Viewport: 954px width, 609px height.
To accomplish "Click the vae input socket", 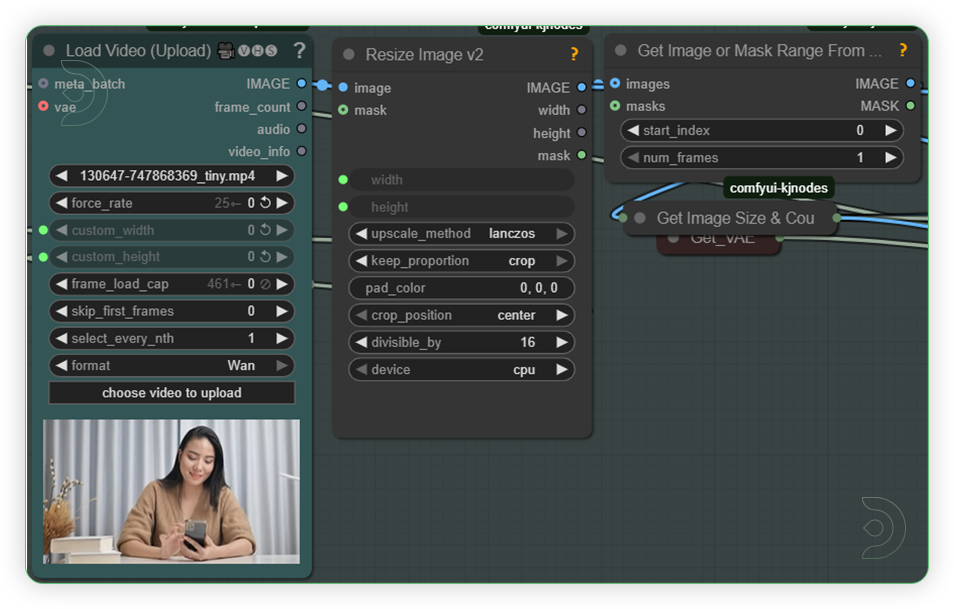I will point(43,106).
